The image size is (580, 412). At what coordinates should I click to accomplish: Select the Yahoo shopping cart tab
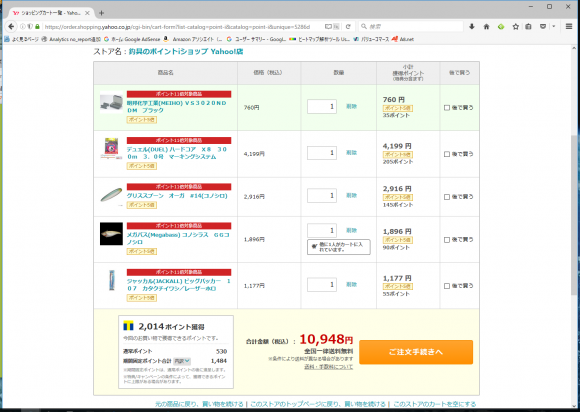[x=50, y=13]
